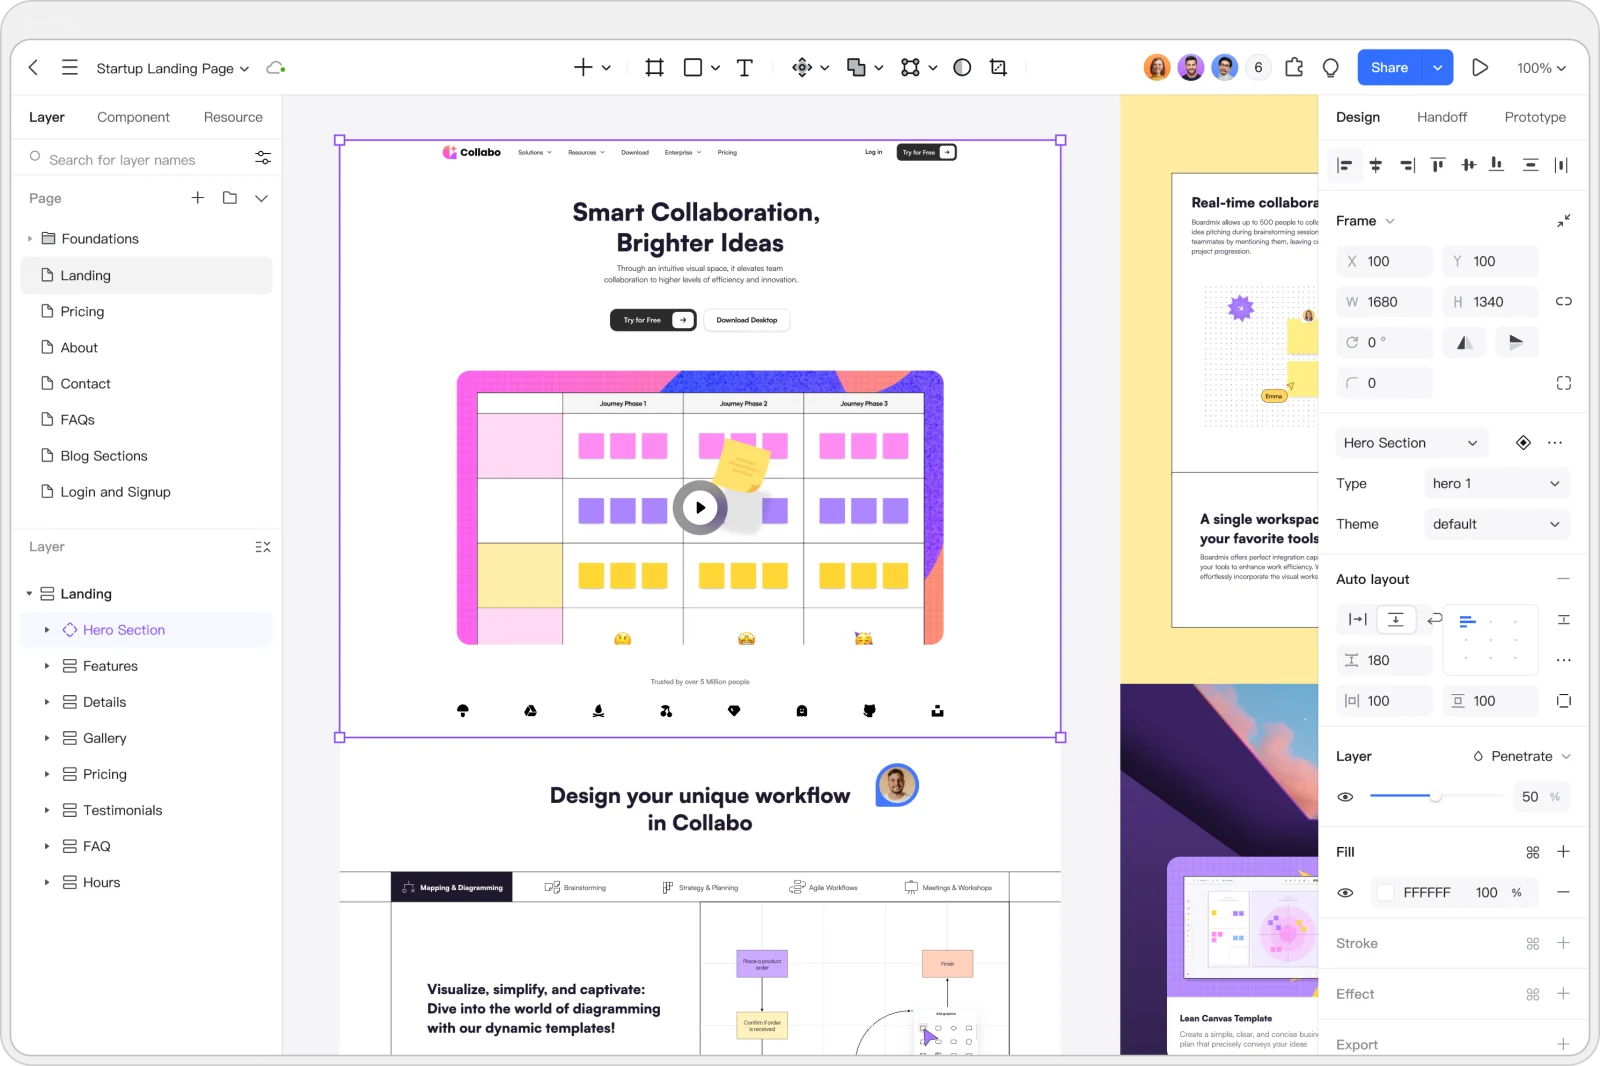Collapse all layers icon in Layer header
1600x1066 pixels.
click(263, 547)
